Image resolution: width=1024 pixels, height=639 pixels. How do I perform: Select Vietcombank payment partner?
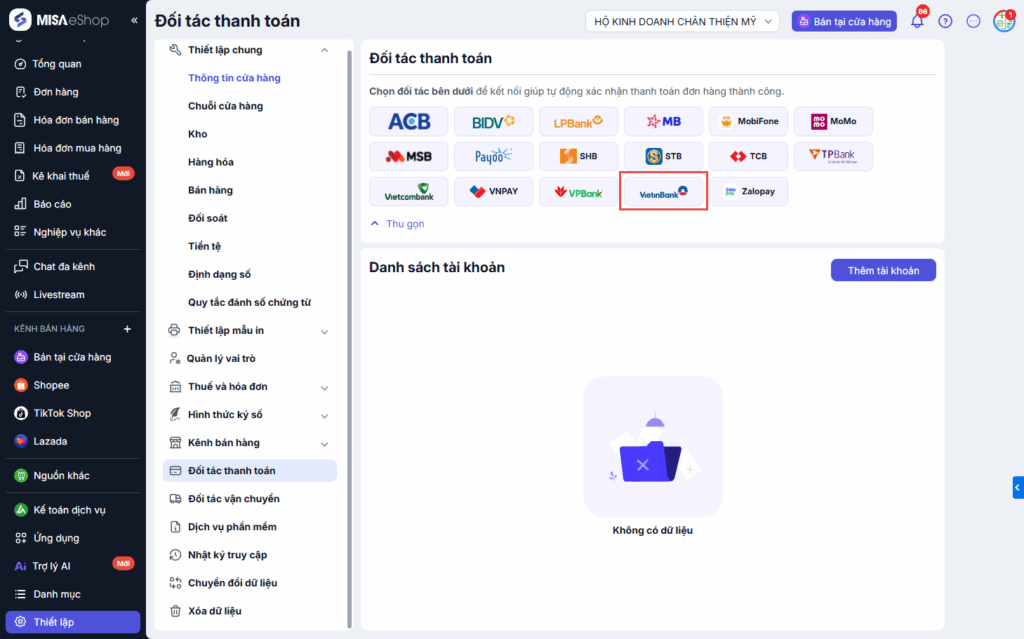click(x=409, y=191)
